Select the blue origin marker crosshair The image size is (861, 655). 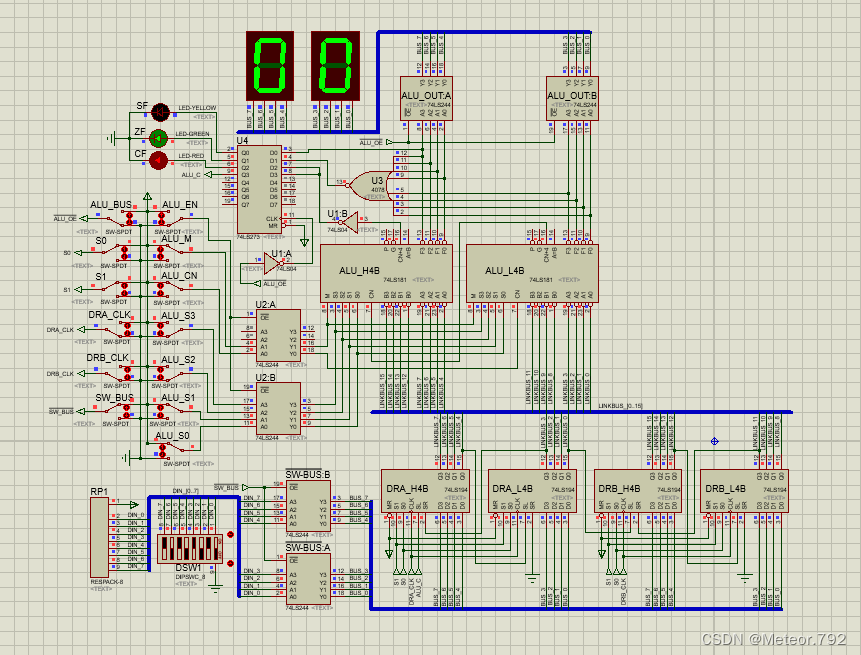tap(714, 441)
